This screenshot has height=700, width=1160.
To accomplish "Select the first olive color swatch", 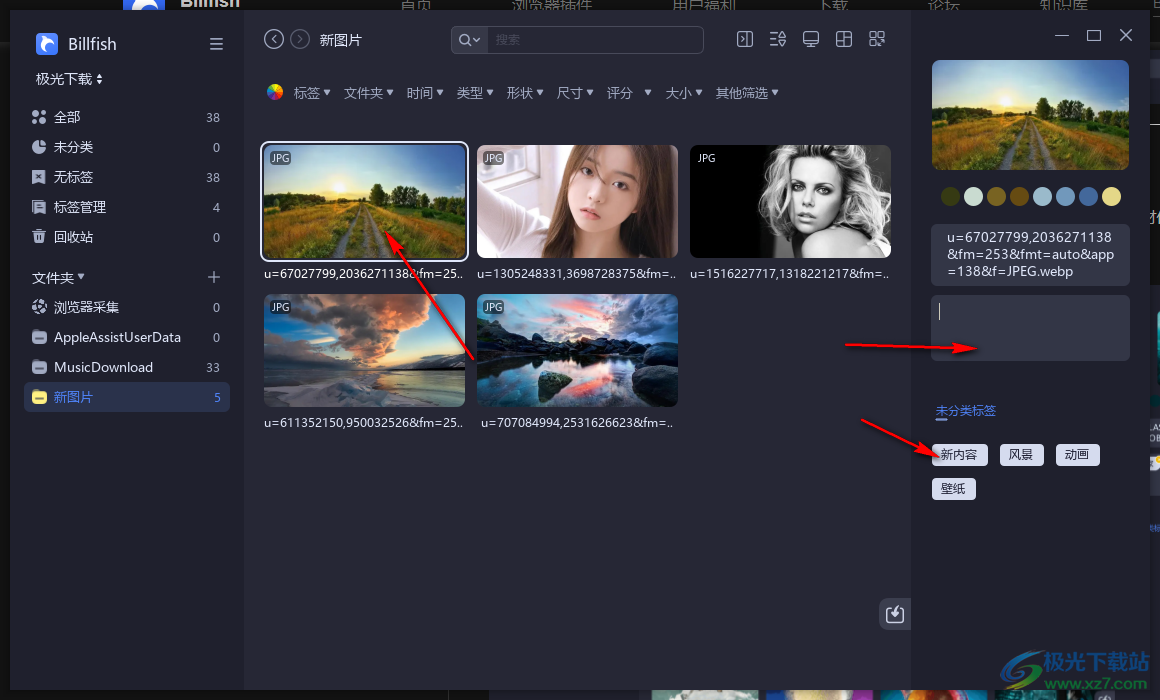I will (949, 196).
